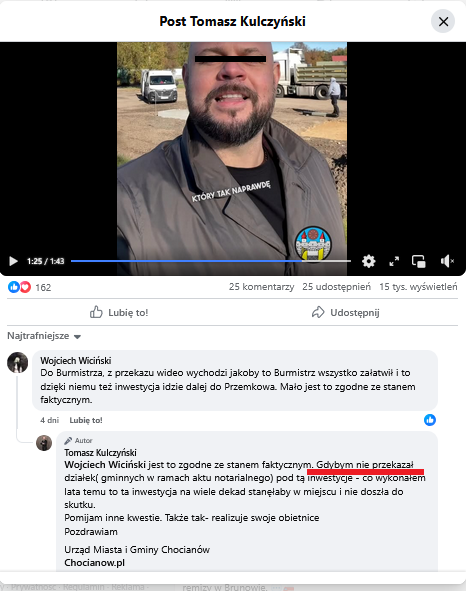Close the post dialog
The height and width of the screenshot is (591, 466).
point(443,21)
